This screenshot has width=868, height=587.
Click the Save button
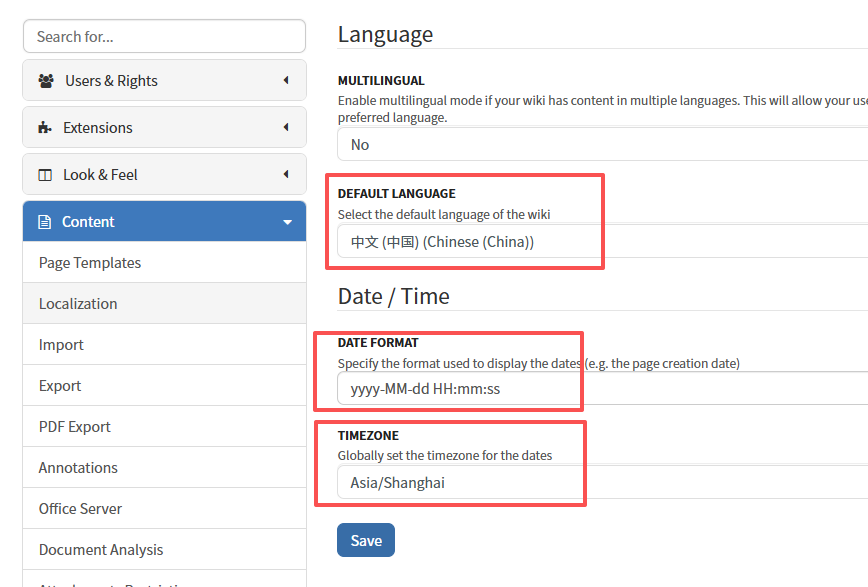click(x=366, y=540)
